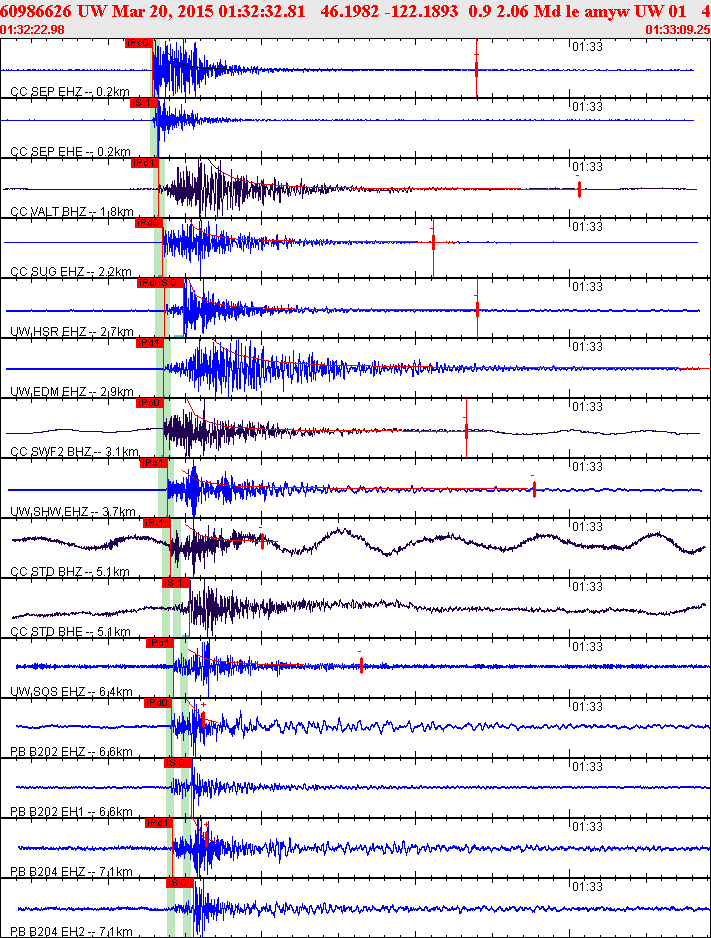Click the station label UW HSR EHZ -- 2.7km

72,331
